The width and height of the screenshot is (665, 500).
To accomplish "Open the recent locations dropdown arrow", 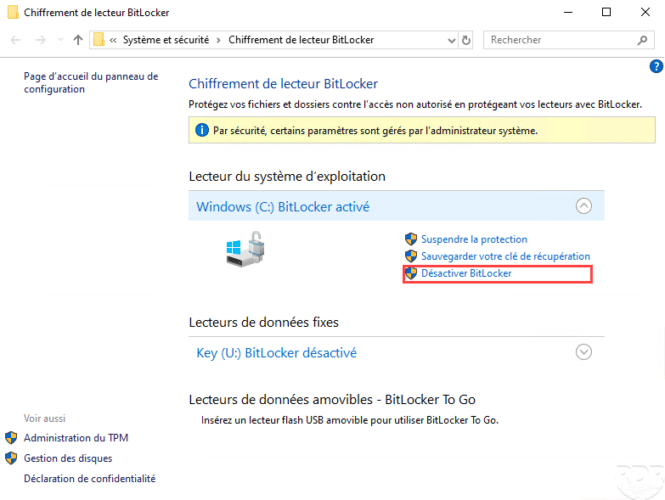I will (60, 40).
